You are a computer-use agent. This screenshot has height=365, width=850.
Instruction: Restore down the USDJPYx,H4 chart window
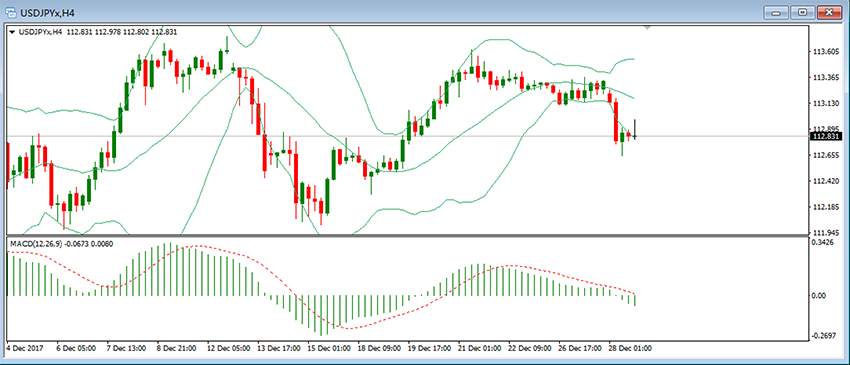click(x=803, y=11)
